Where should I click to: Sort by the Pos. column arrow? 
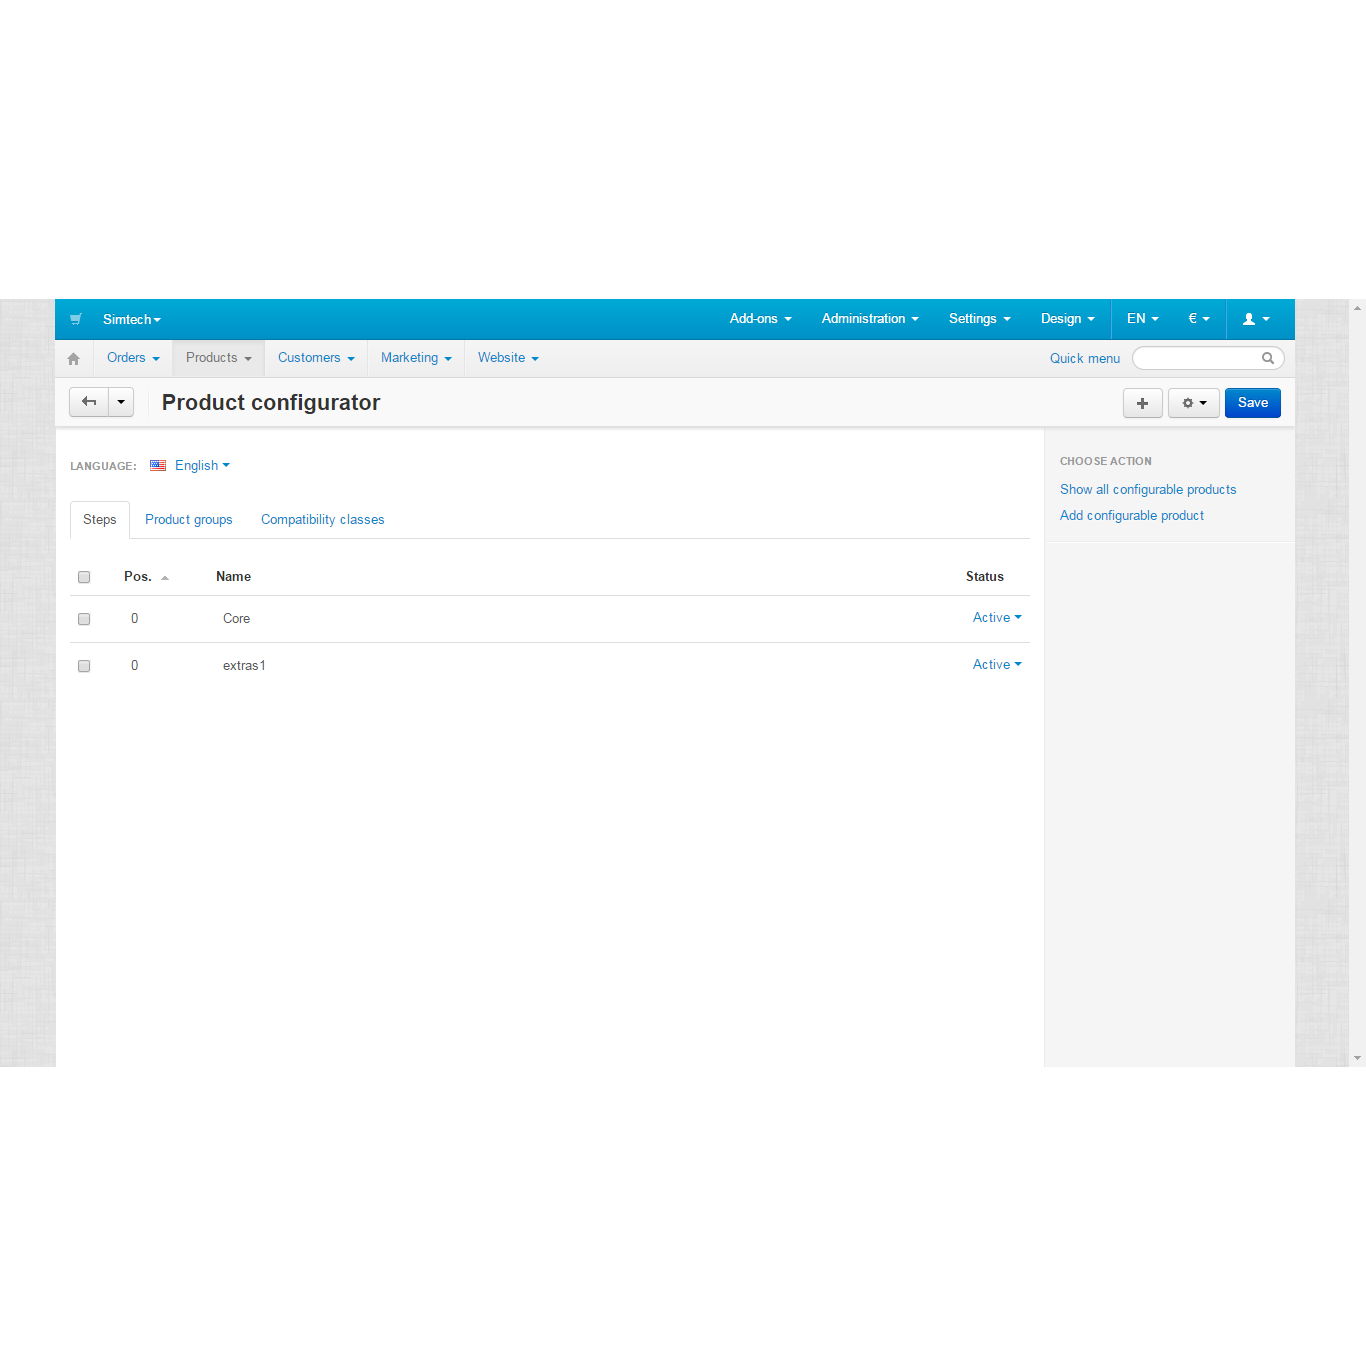click(165, 578)
